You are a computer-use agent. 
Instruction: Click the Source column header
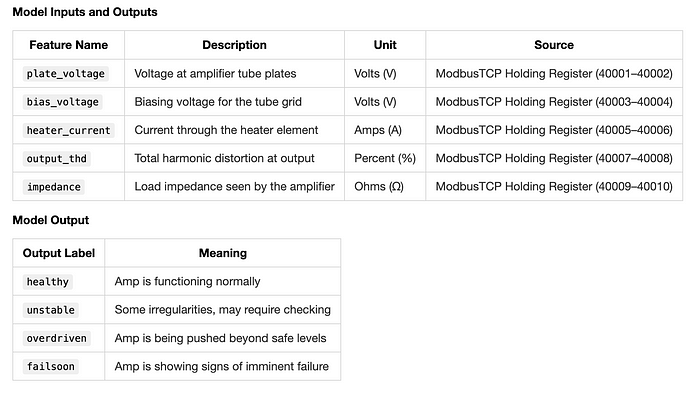[x=554, y=45]
